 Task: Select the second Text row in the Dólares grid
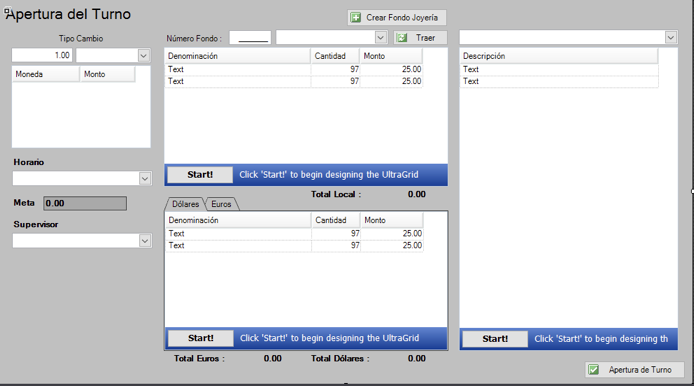[294, 246]
